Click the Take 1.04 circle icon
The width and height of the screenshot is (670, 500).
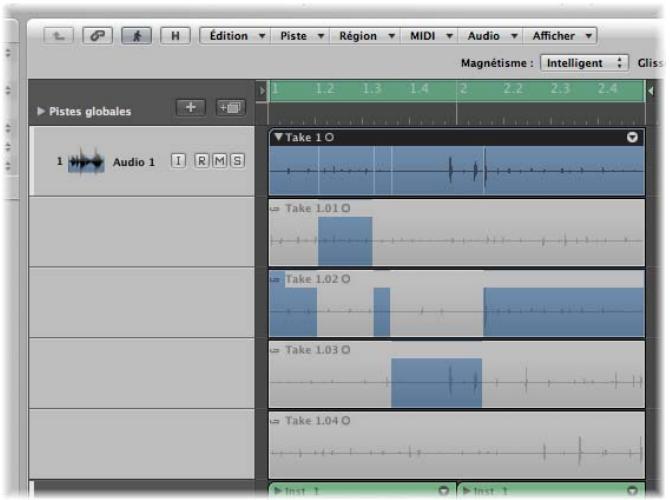pyautogui.click(x=346, y=421)
